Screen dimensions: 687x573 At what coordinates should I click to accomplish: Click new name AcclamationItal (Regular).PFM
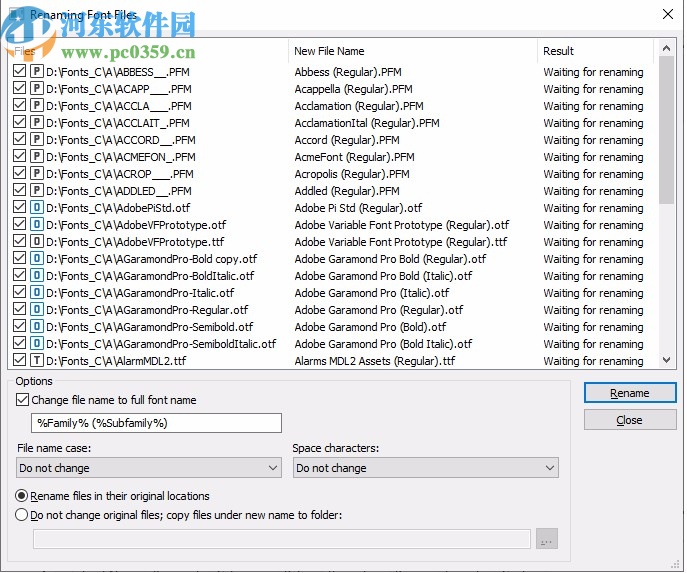tap(367, 123)
